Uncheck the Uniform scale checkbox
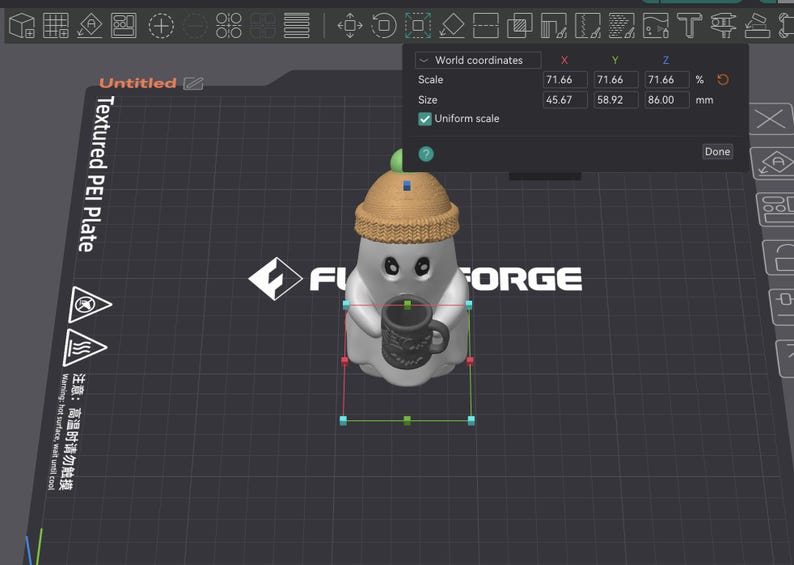The image size is (794, 565). tap(425, 119)
